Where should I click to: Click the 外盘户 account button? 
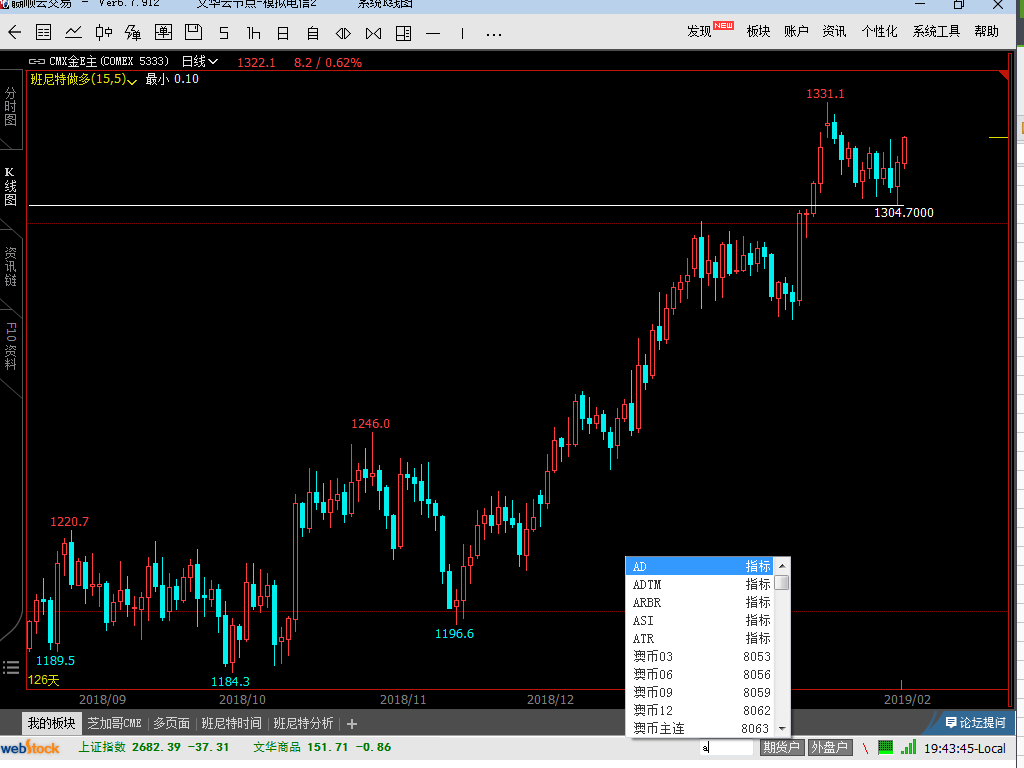point(829,747)
